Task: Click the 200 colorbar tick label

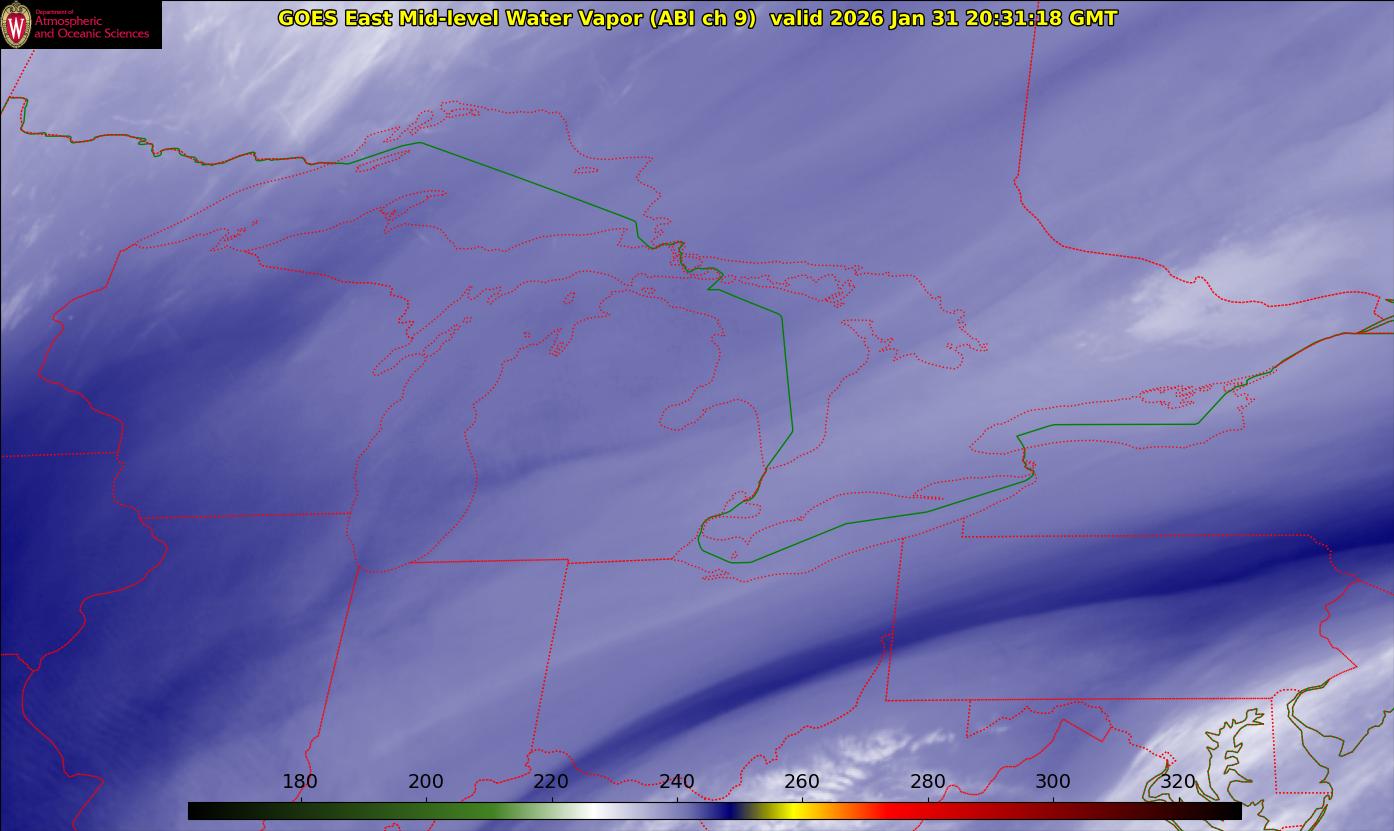Action: click(426, 782)
